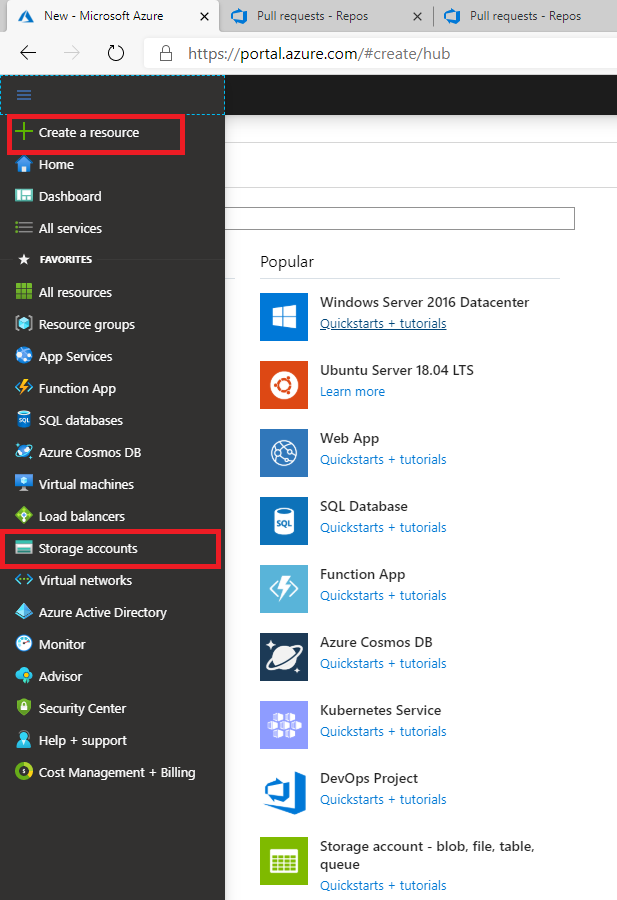
Task: Click the Kubernetes Service title text
Action: point(381,711)
